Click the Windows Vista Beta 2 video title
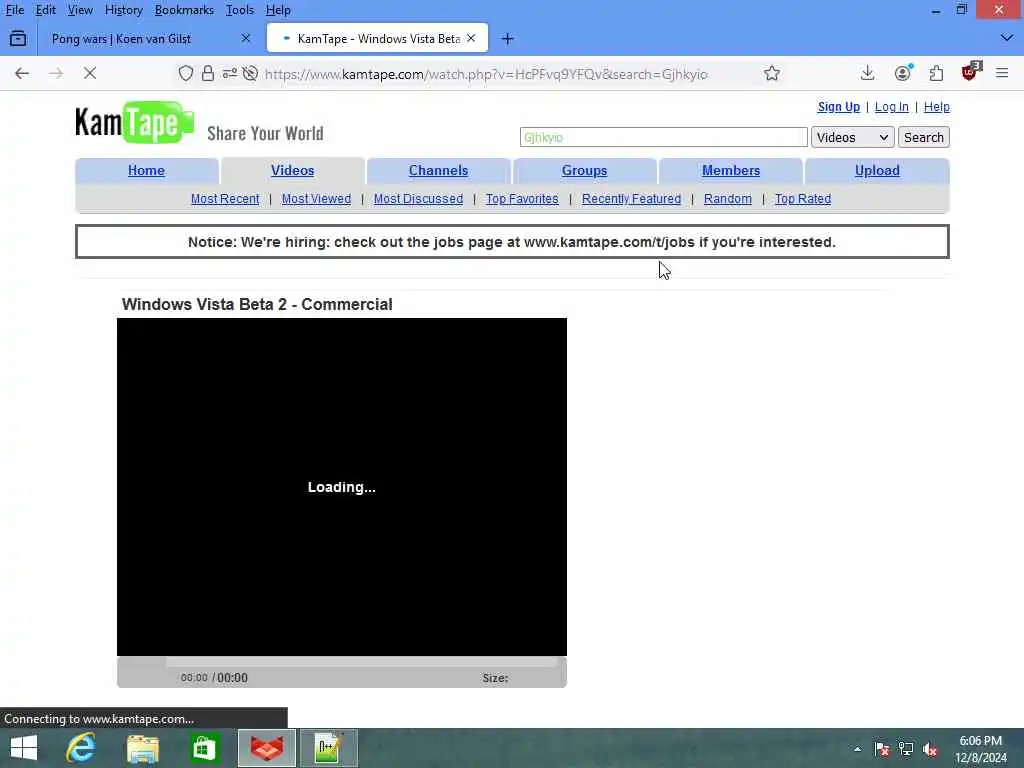Viewport: 1024px width, 768px height. click(x=257, y=304)
